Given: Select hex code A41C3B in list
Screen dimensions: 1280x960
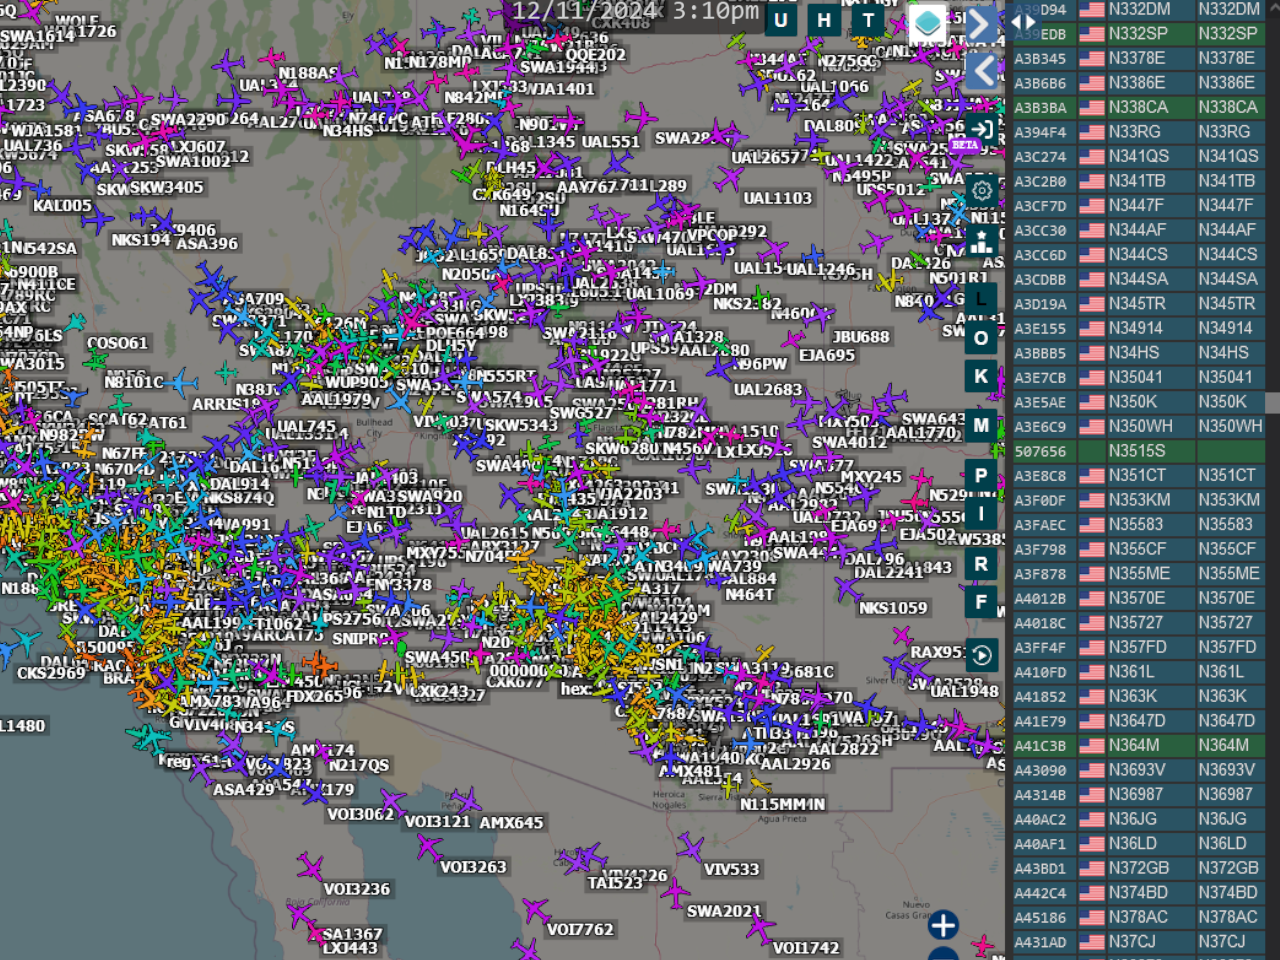Looking at the screenshot, I should [x=1040, y=746].
